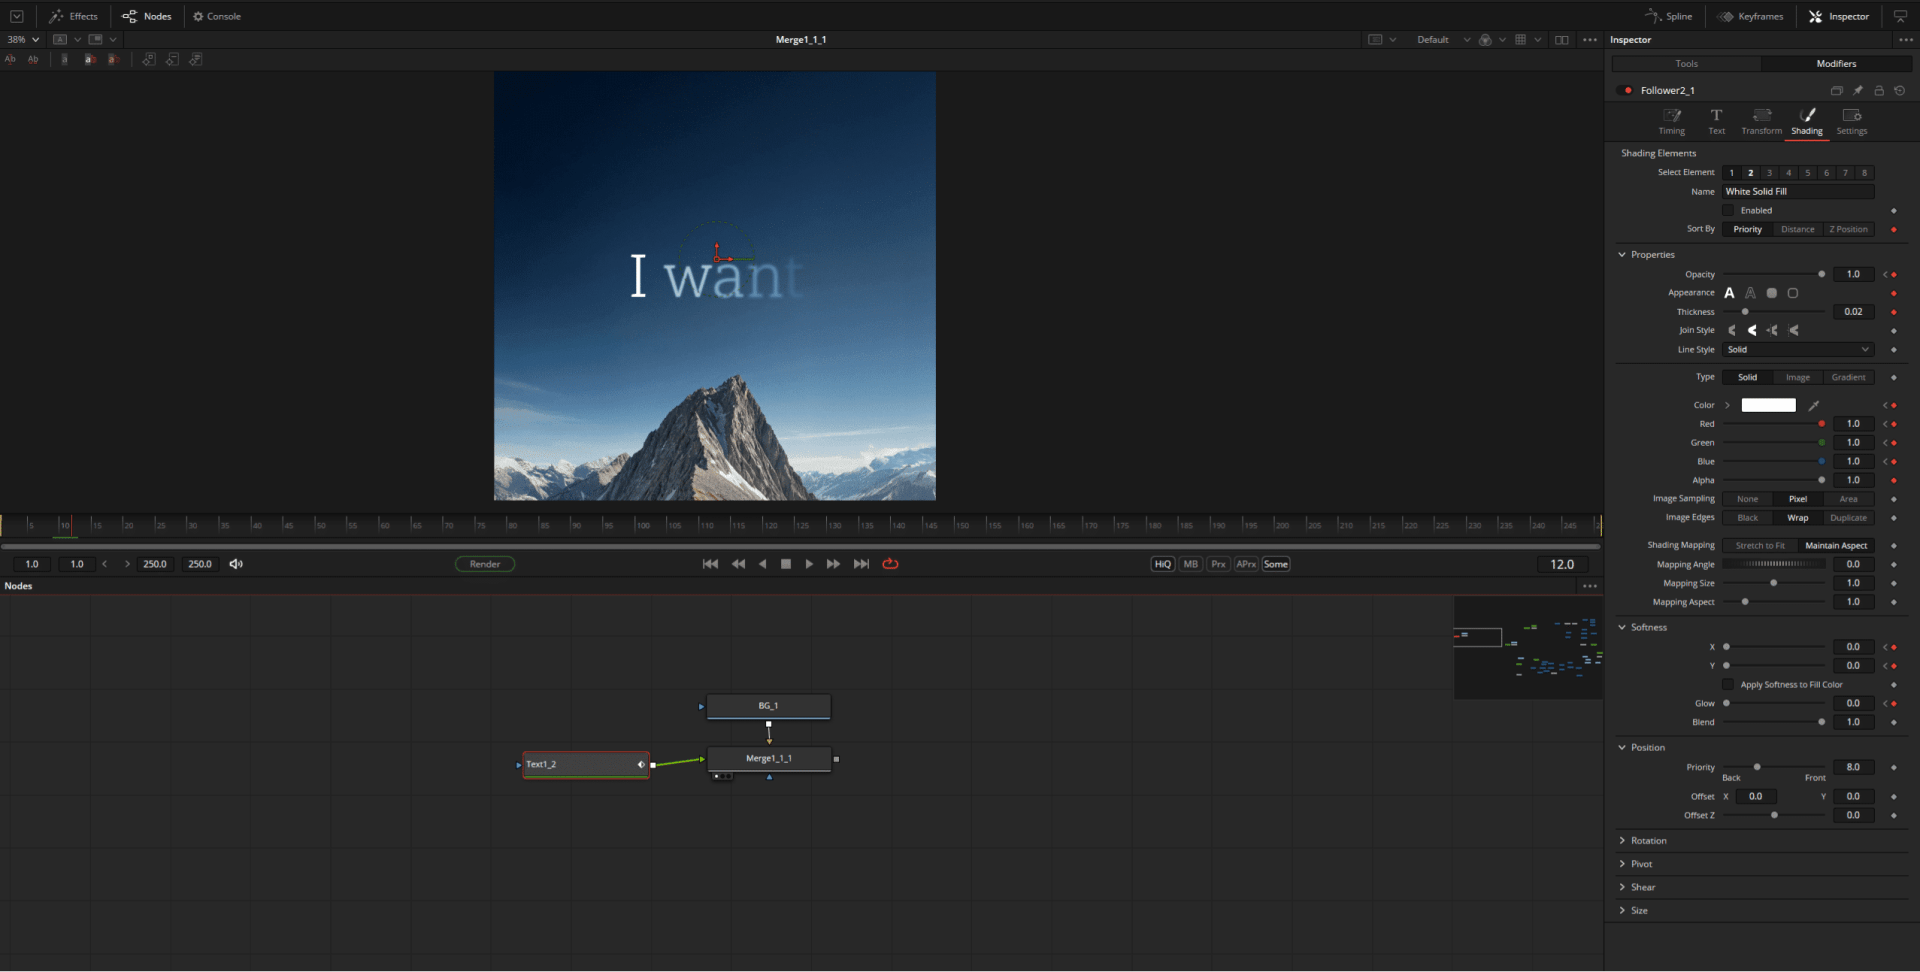Pick a color with the eyedropper next to Color
The width and height of the screenshot is (1920, 972).
click(1814, 405)
